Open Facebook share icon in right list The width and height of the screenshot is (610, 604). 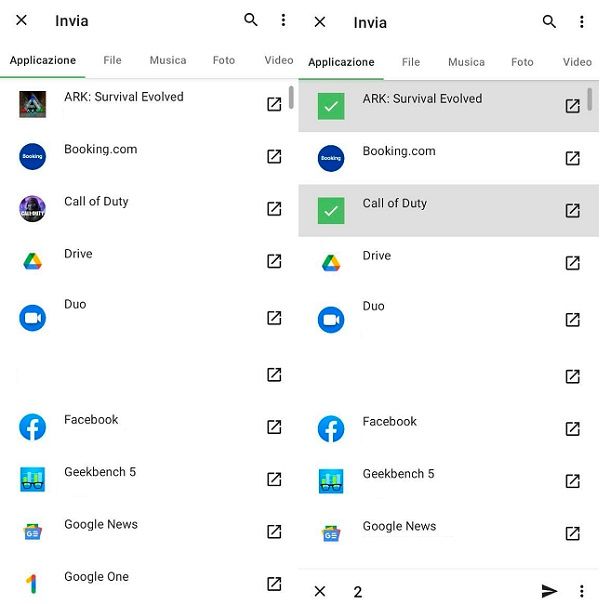pos(573,429)
